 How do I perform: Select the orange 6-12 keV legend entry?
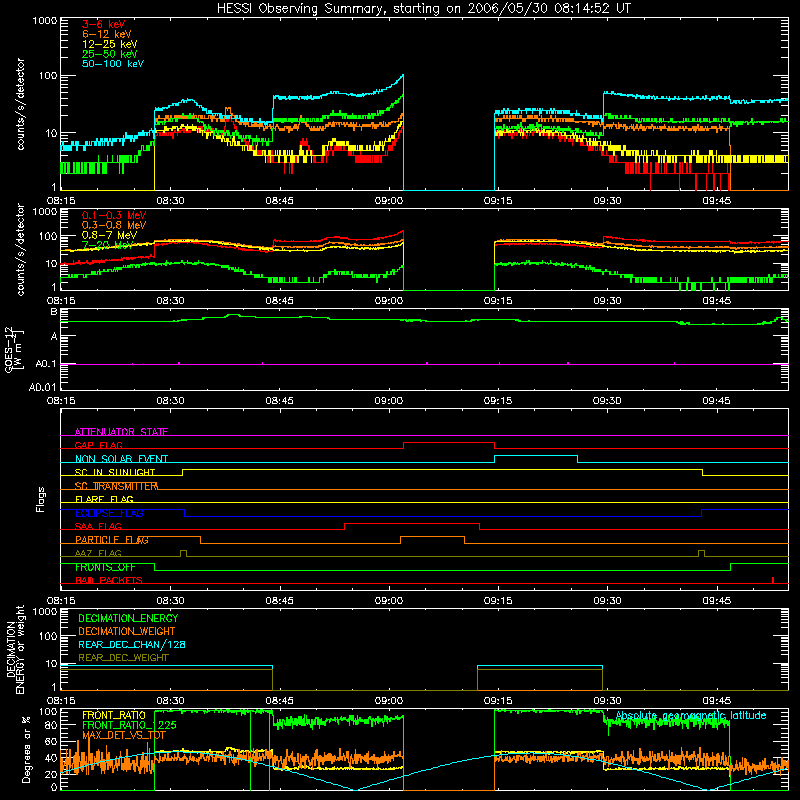pos(107,34)
